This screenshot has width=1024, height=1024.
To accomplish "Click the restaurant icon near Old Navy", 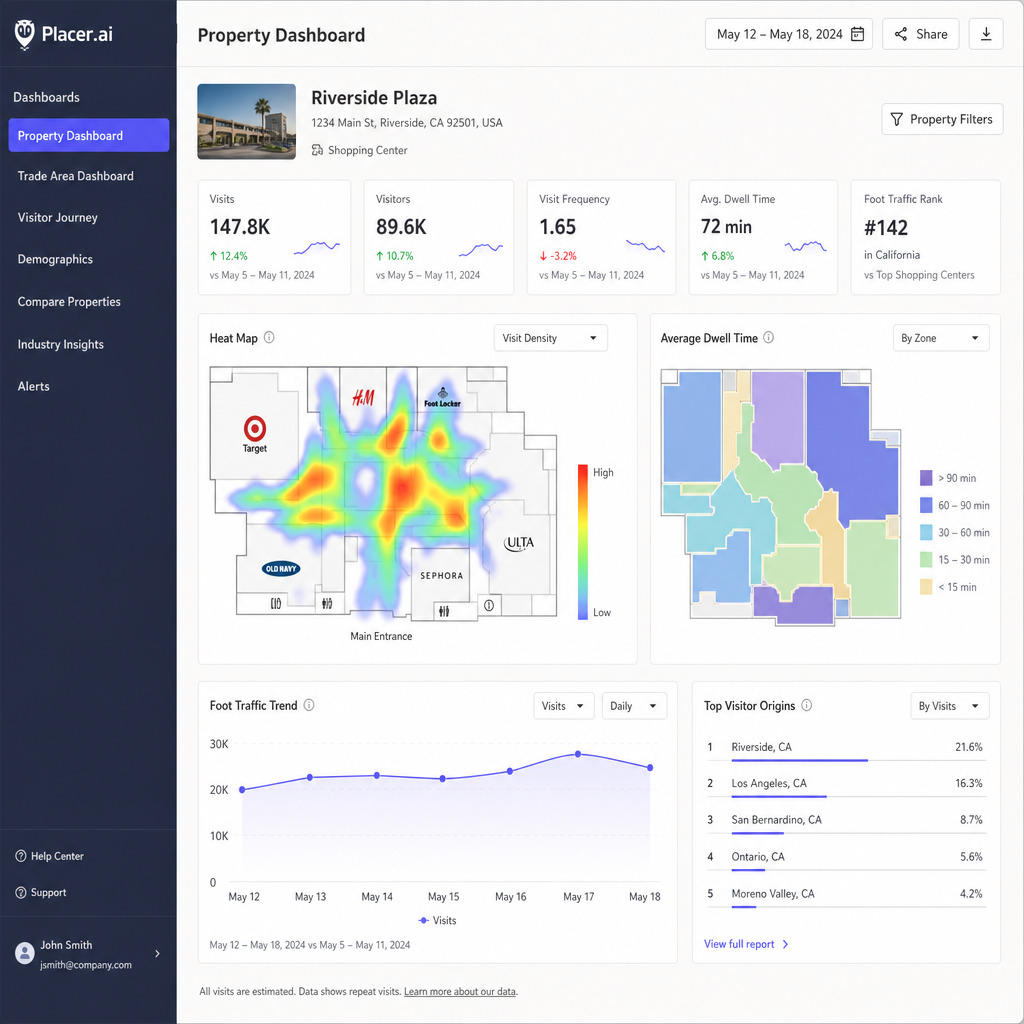I will coord(276,603).
